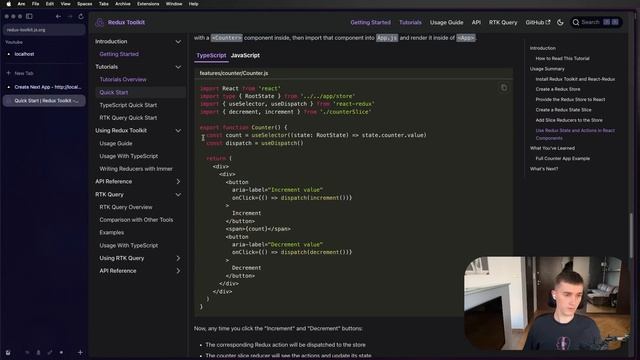Reload the page with the refresh icon
640x360 pixels.
[x=81, y=16]
